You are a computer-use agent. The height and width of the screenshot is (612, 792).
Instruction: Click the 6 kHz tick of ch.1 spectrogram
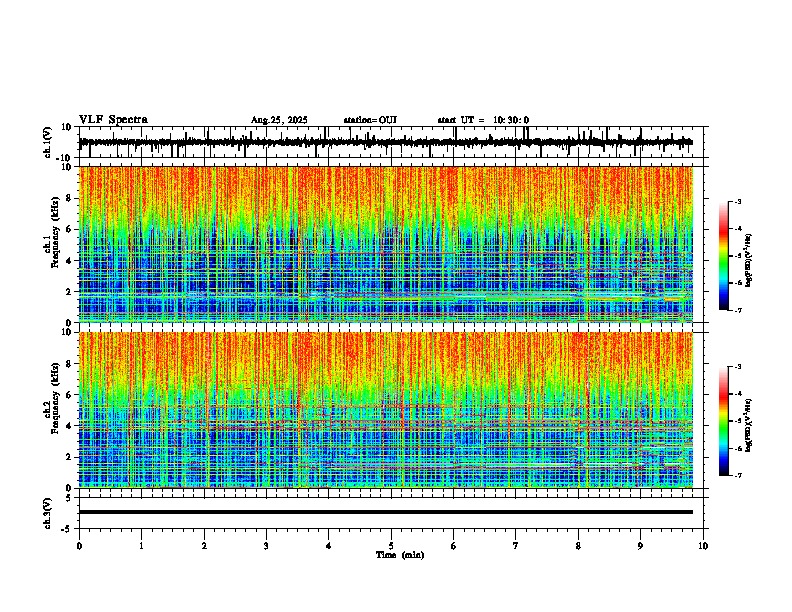tap(69, 229)
